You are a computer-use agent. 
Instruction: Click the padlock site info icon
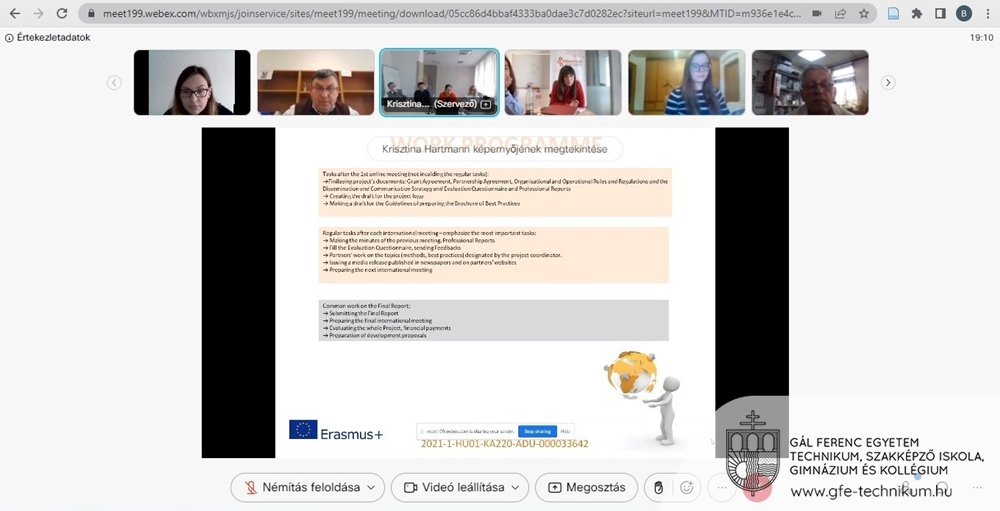point(91,13)
